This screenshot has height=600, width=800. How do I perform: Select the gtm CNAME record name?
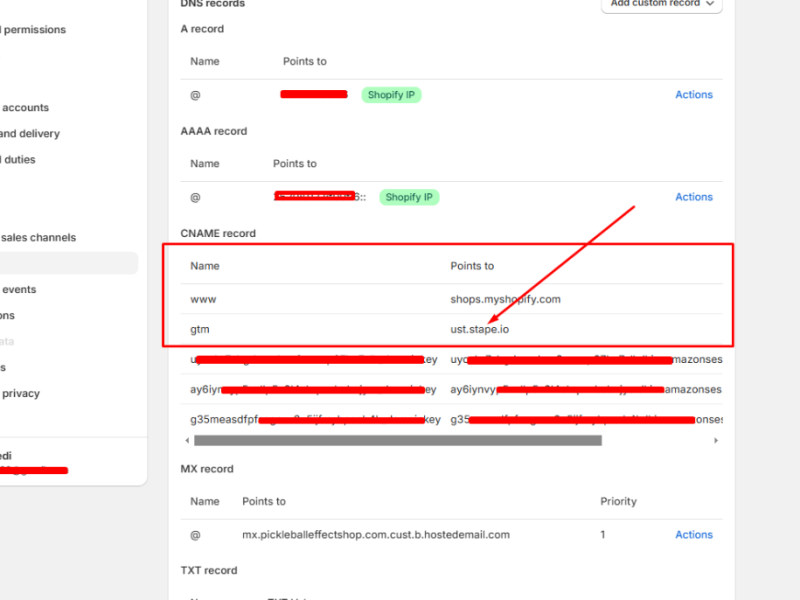pyautogui.click(x=199, y=330)
